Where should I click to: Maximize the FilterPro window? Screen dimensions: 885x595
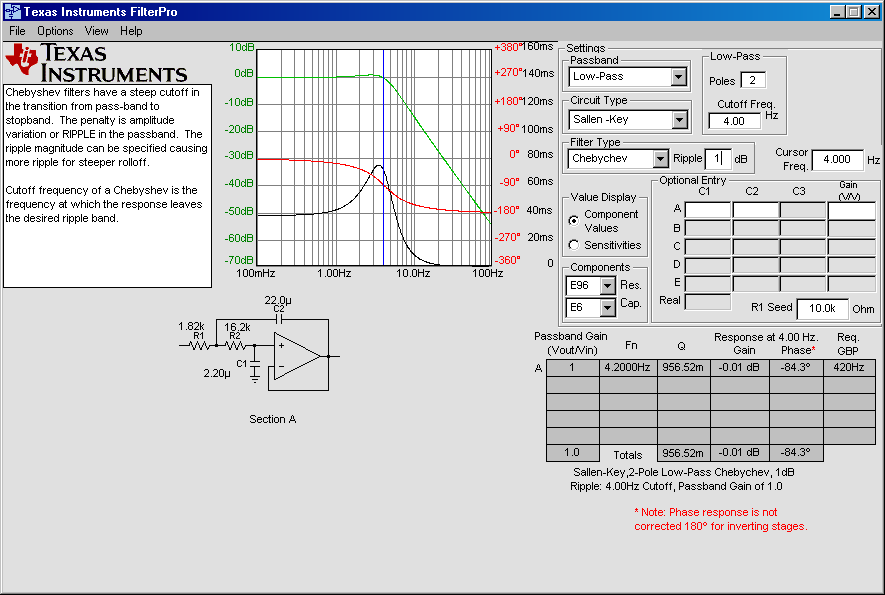click(x=854, y=11)
